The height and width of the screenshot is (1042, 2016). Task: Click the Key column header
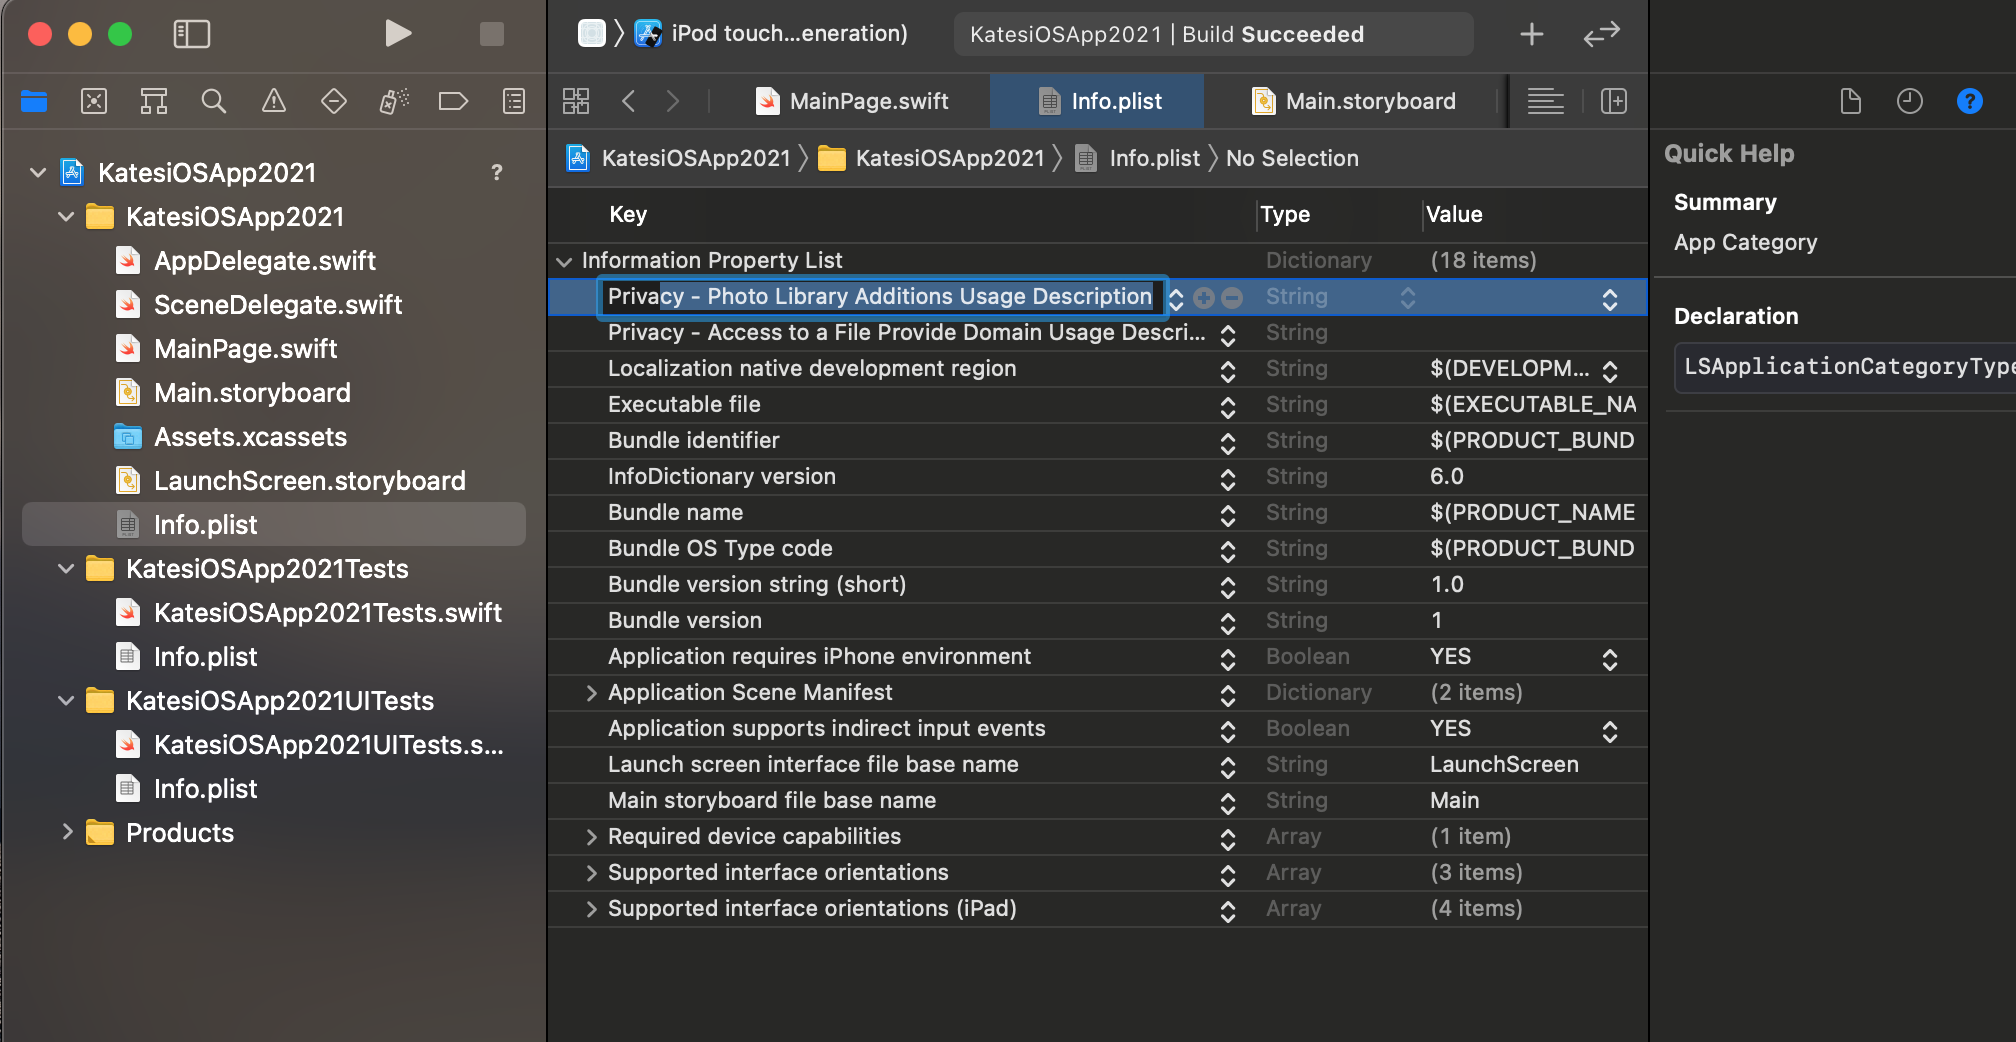coord(628,214)
